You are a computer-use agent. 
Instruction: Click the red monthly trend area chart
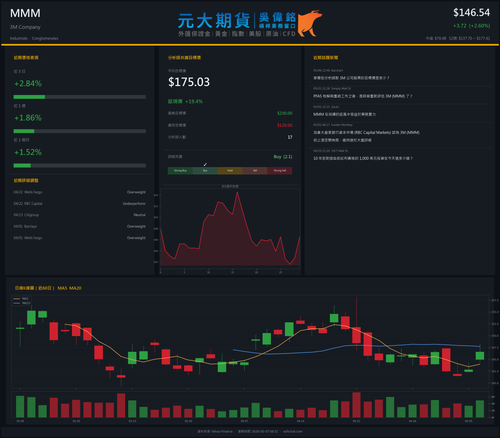(230, 229)
